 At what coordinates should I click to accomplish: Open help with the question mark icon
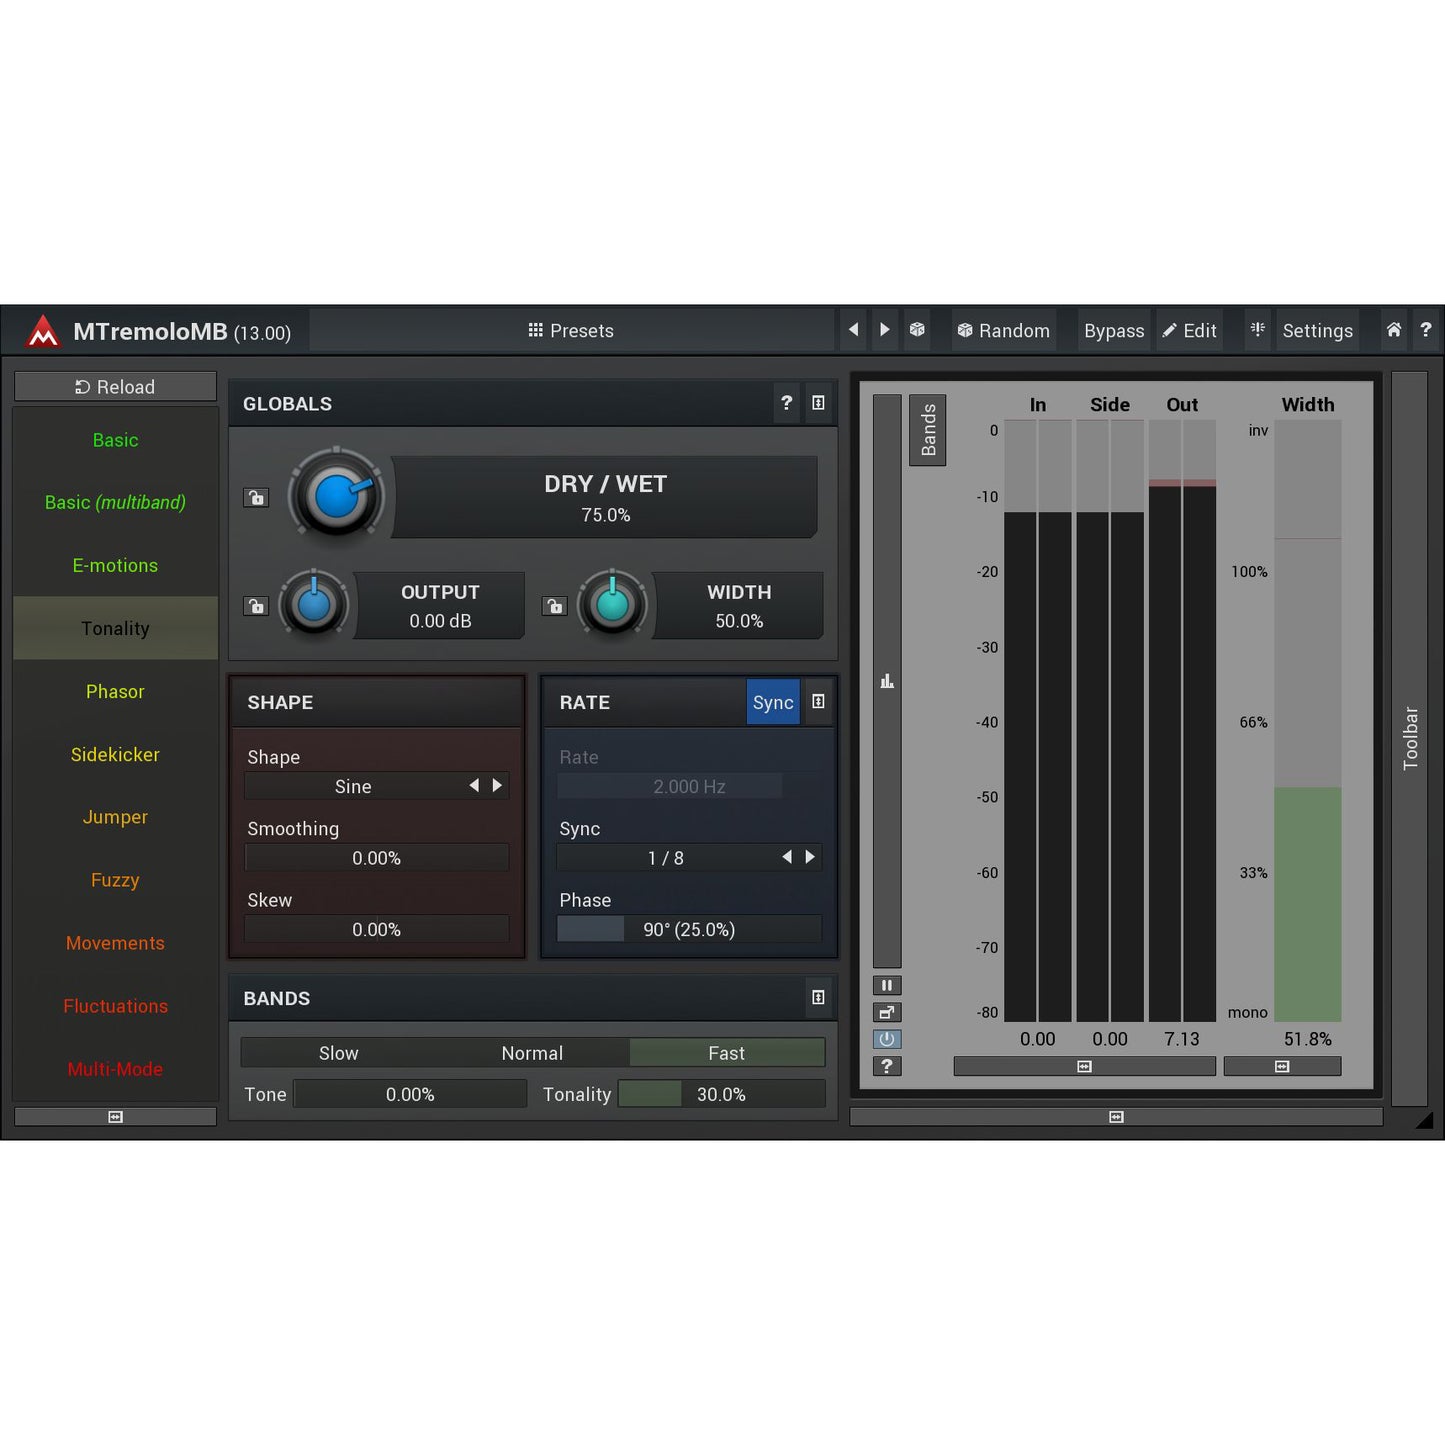pos(1426,330)
